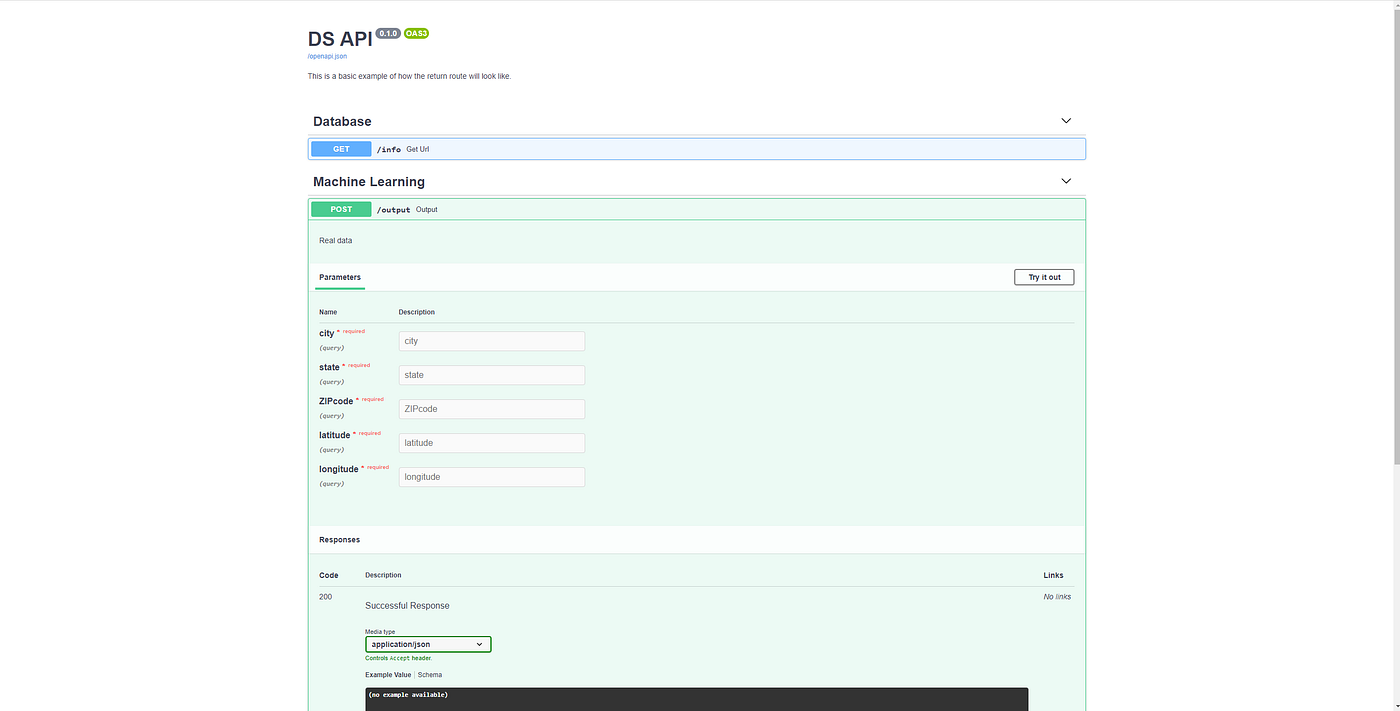Click the OAS3 badge
The image size is (1400, 711).
pos(416,33)
